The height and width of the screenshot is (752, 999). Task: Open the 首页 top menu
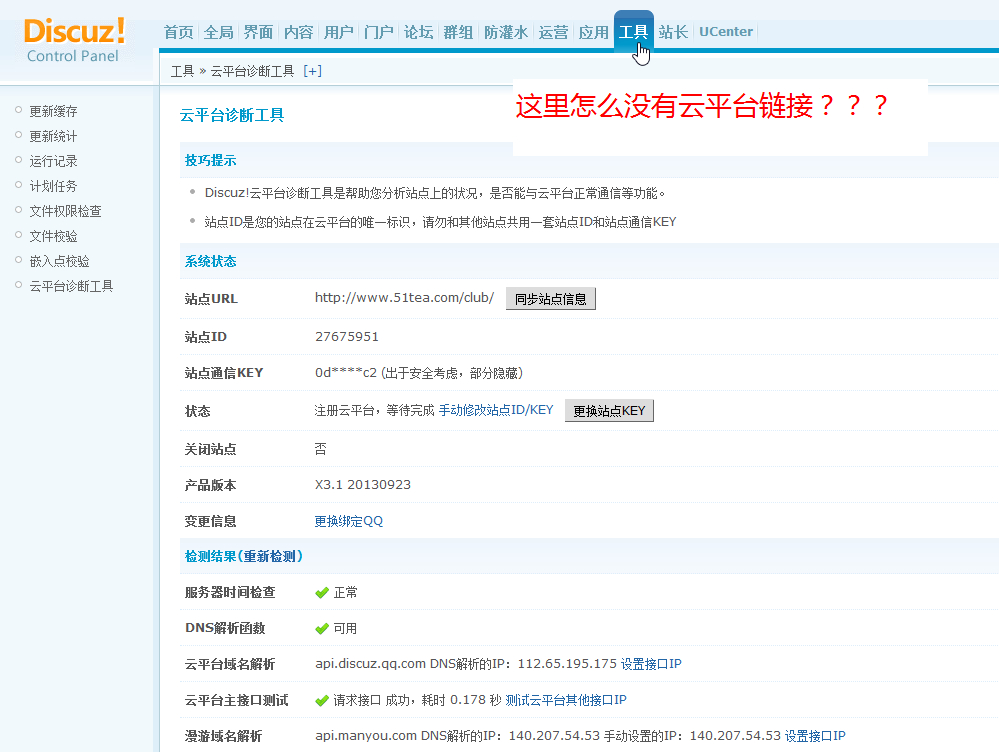pyautogui.click(x=178, y=32)
